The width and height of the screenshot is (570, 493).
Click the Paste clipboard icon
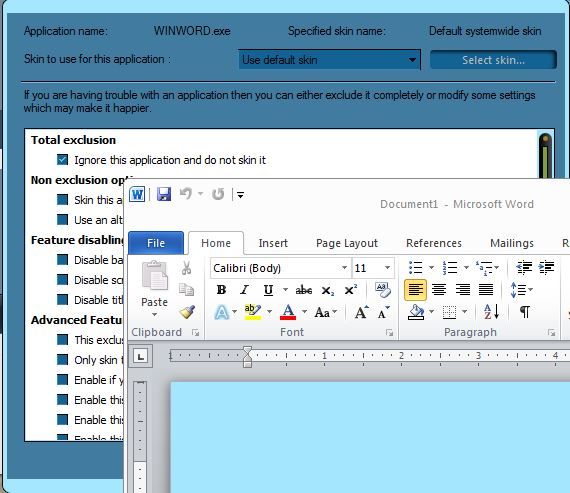tap(154, 276)
